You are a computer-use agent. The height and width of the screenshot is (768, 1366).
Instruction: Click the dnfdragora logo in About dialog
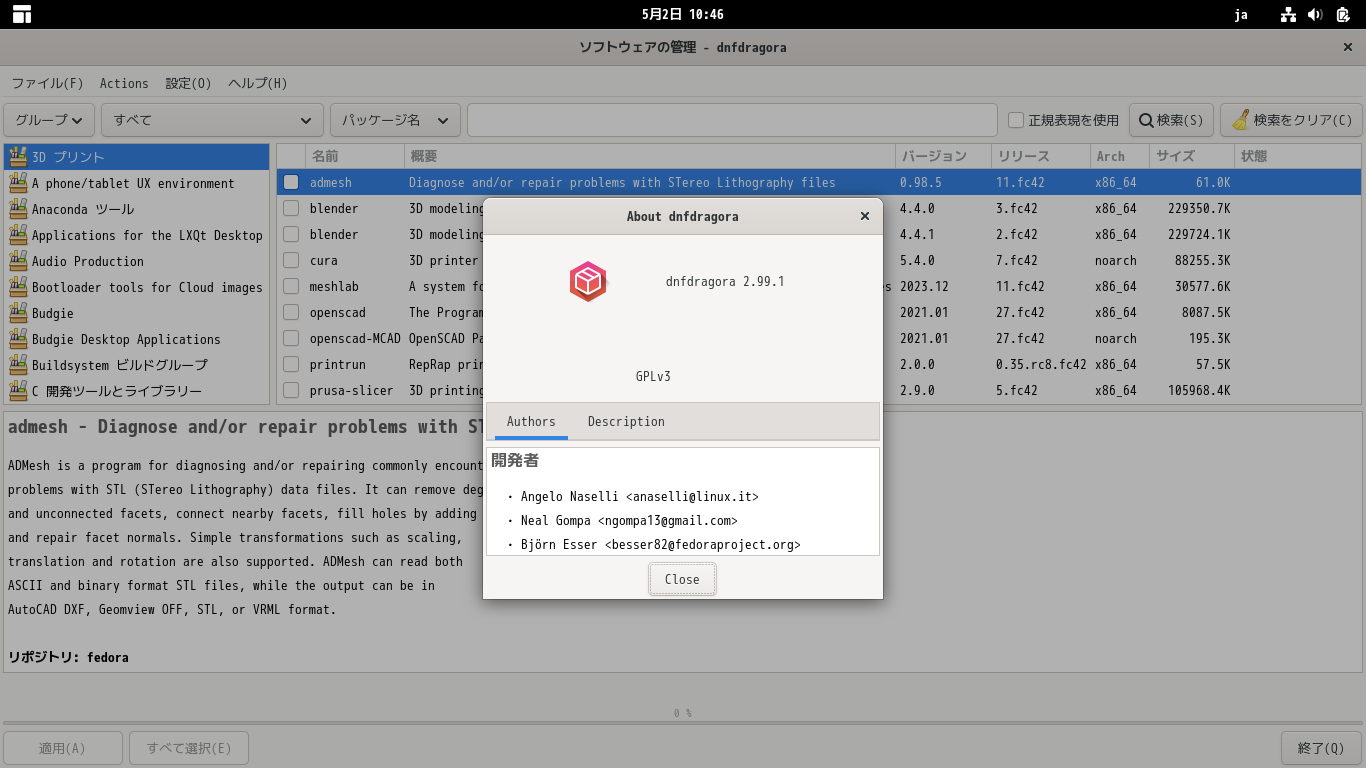[x=588, y=282]
